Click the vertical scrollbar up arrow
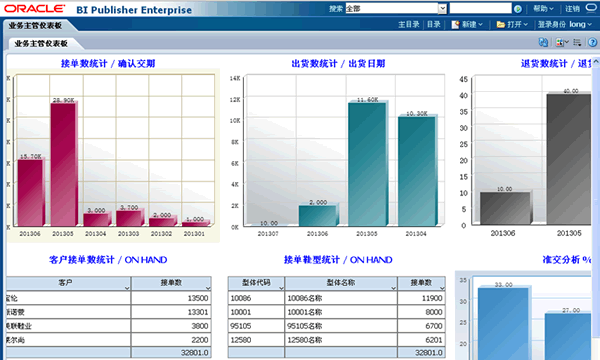The width and height of the screenshot is (600, 360). click(596, 62)
